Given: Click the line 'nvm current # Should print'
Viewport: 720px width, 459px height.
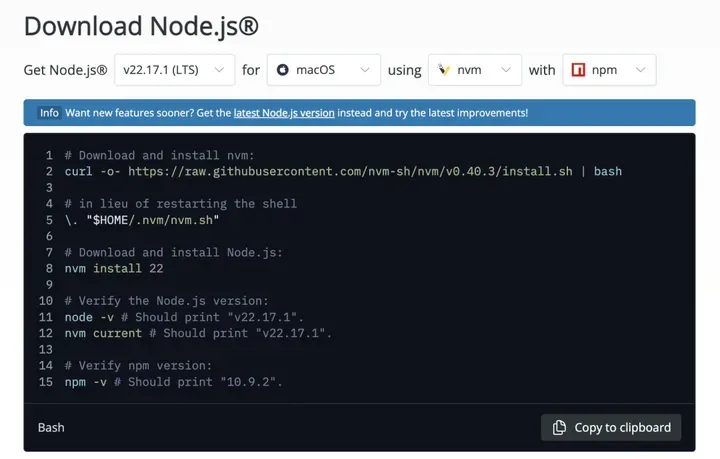Looking at the screenshot, I should [x=198, y=333].
